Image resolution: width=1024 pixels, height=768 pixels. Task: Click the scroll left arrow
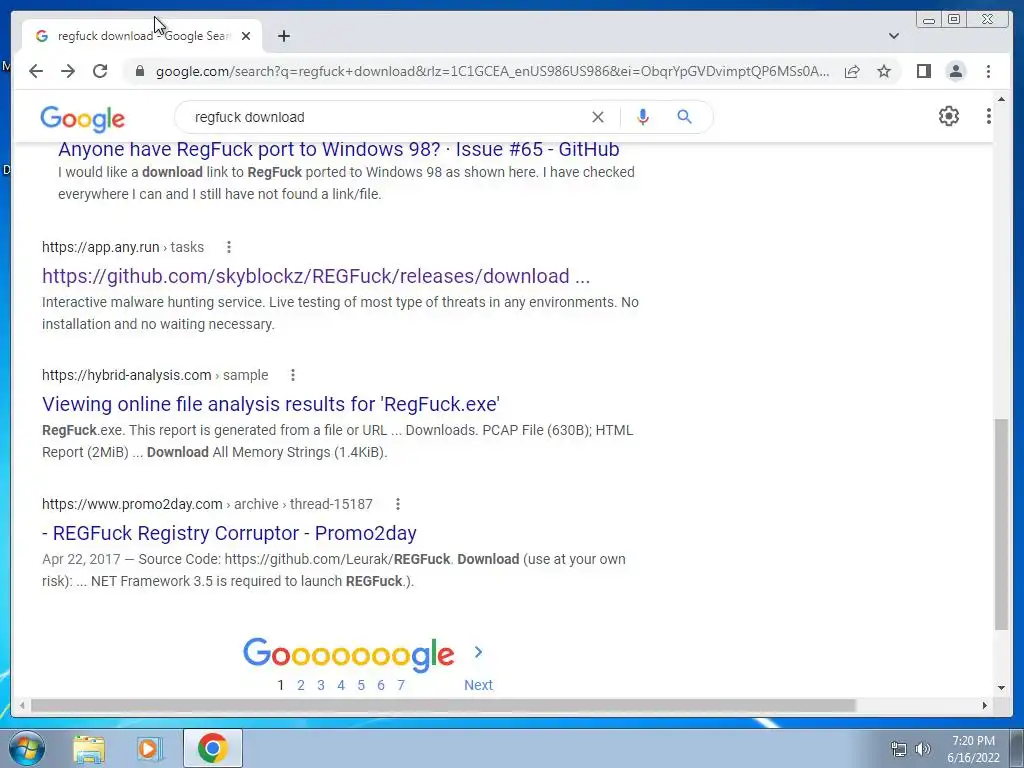[x=22, y=705]
